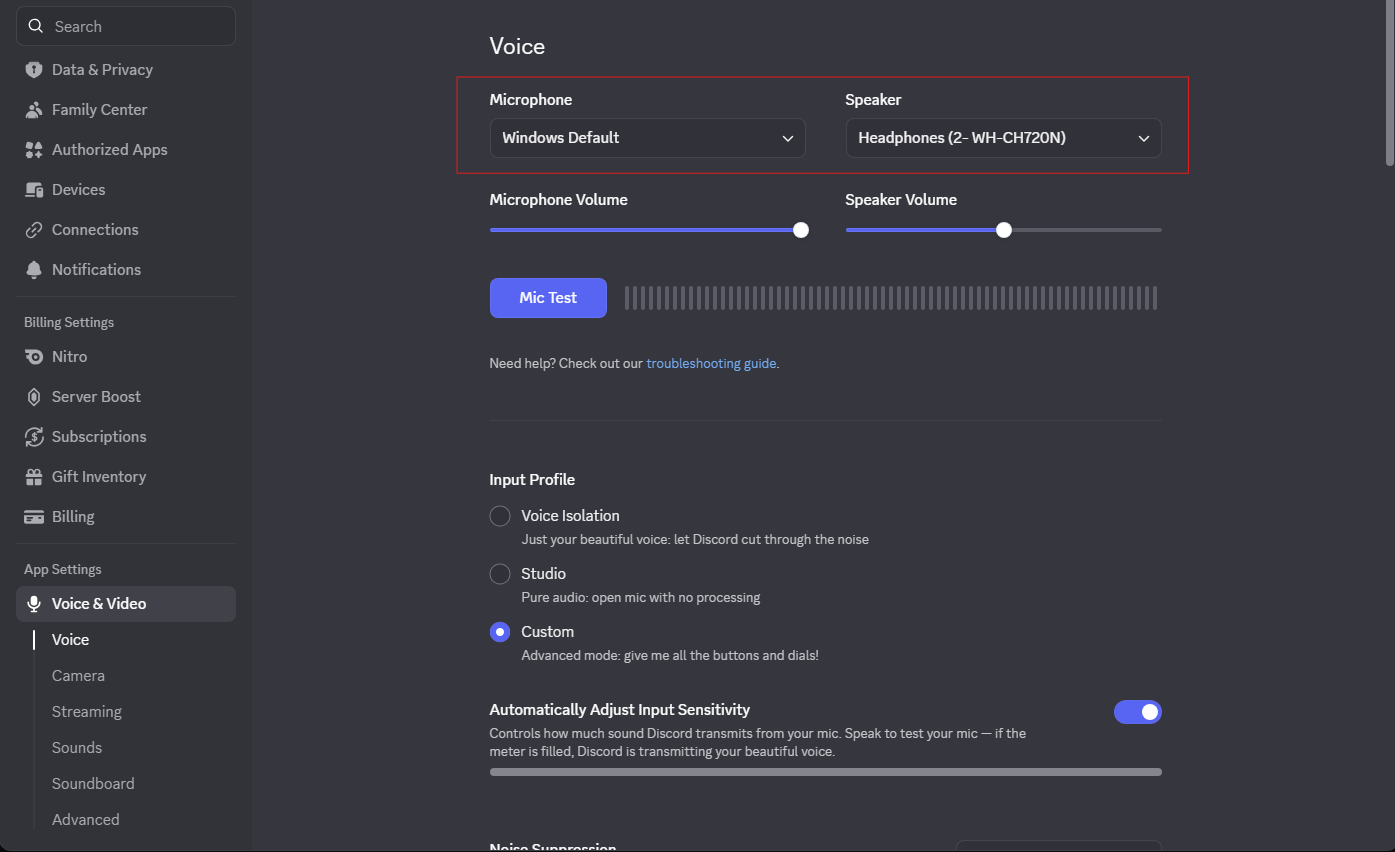Open Billing settings page
This screenshot has width=1395, height=852.
[126, 517]
